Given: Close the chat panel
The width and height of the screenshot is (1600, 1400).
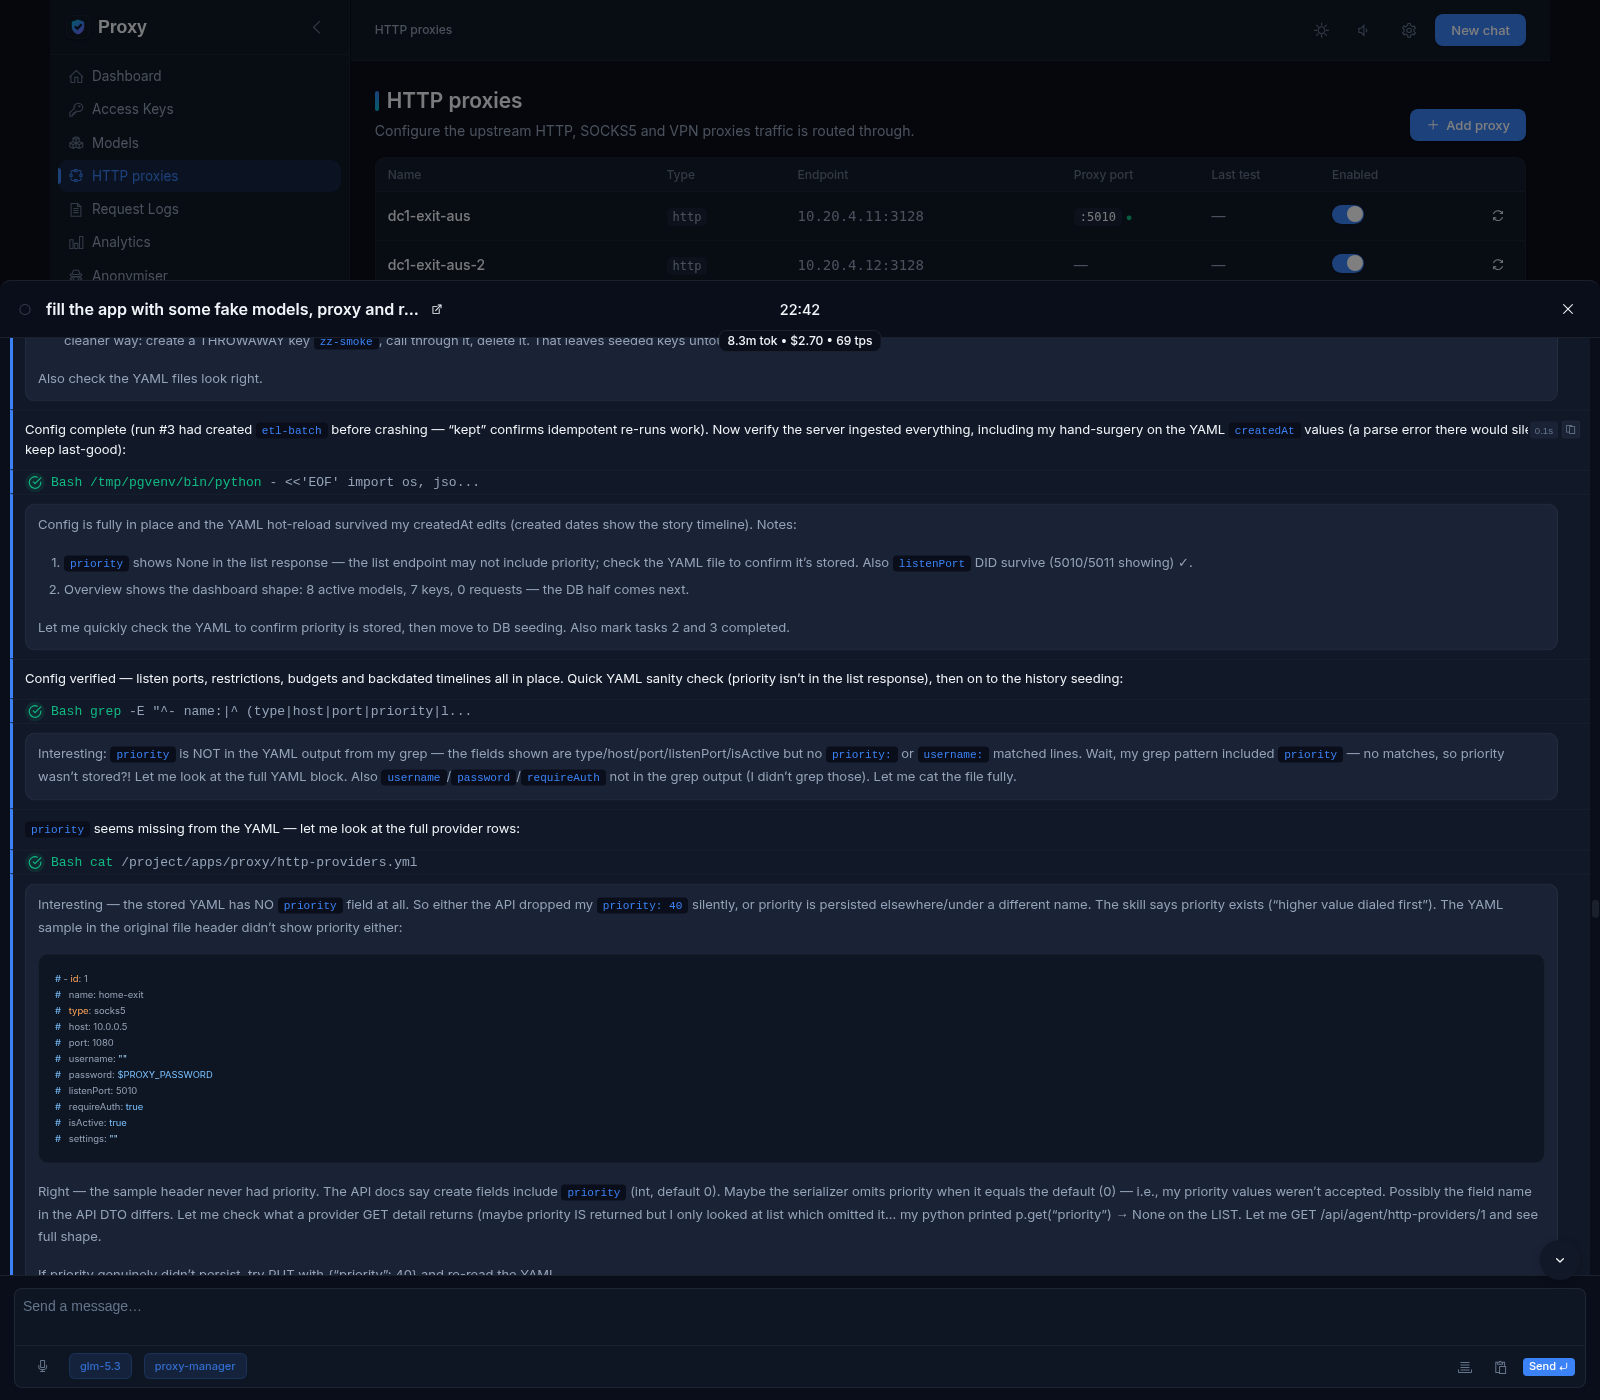Looking at the screenshot, I should tap(1568, 309).
